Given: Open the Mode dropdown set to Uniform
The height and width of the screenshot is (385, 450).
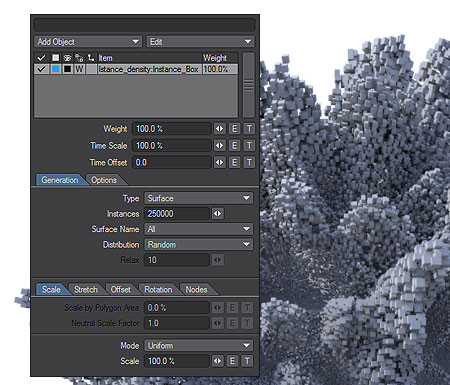Looking at the screenshot, I should pyautogui.click(x=199, y=345).
